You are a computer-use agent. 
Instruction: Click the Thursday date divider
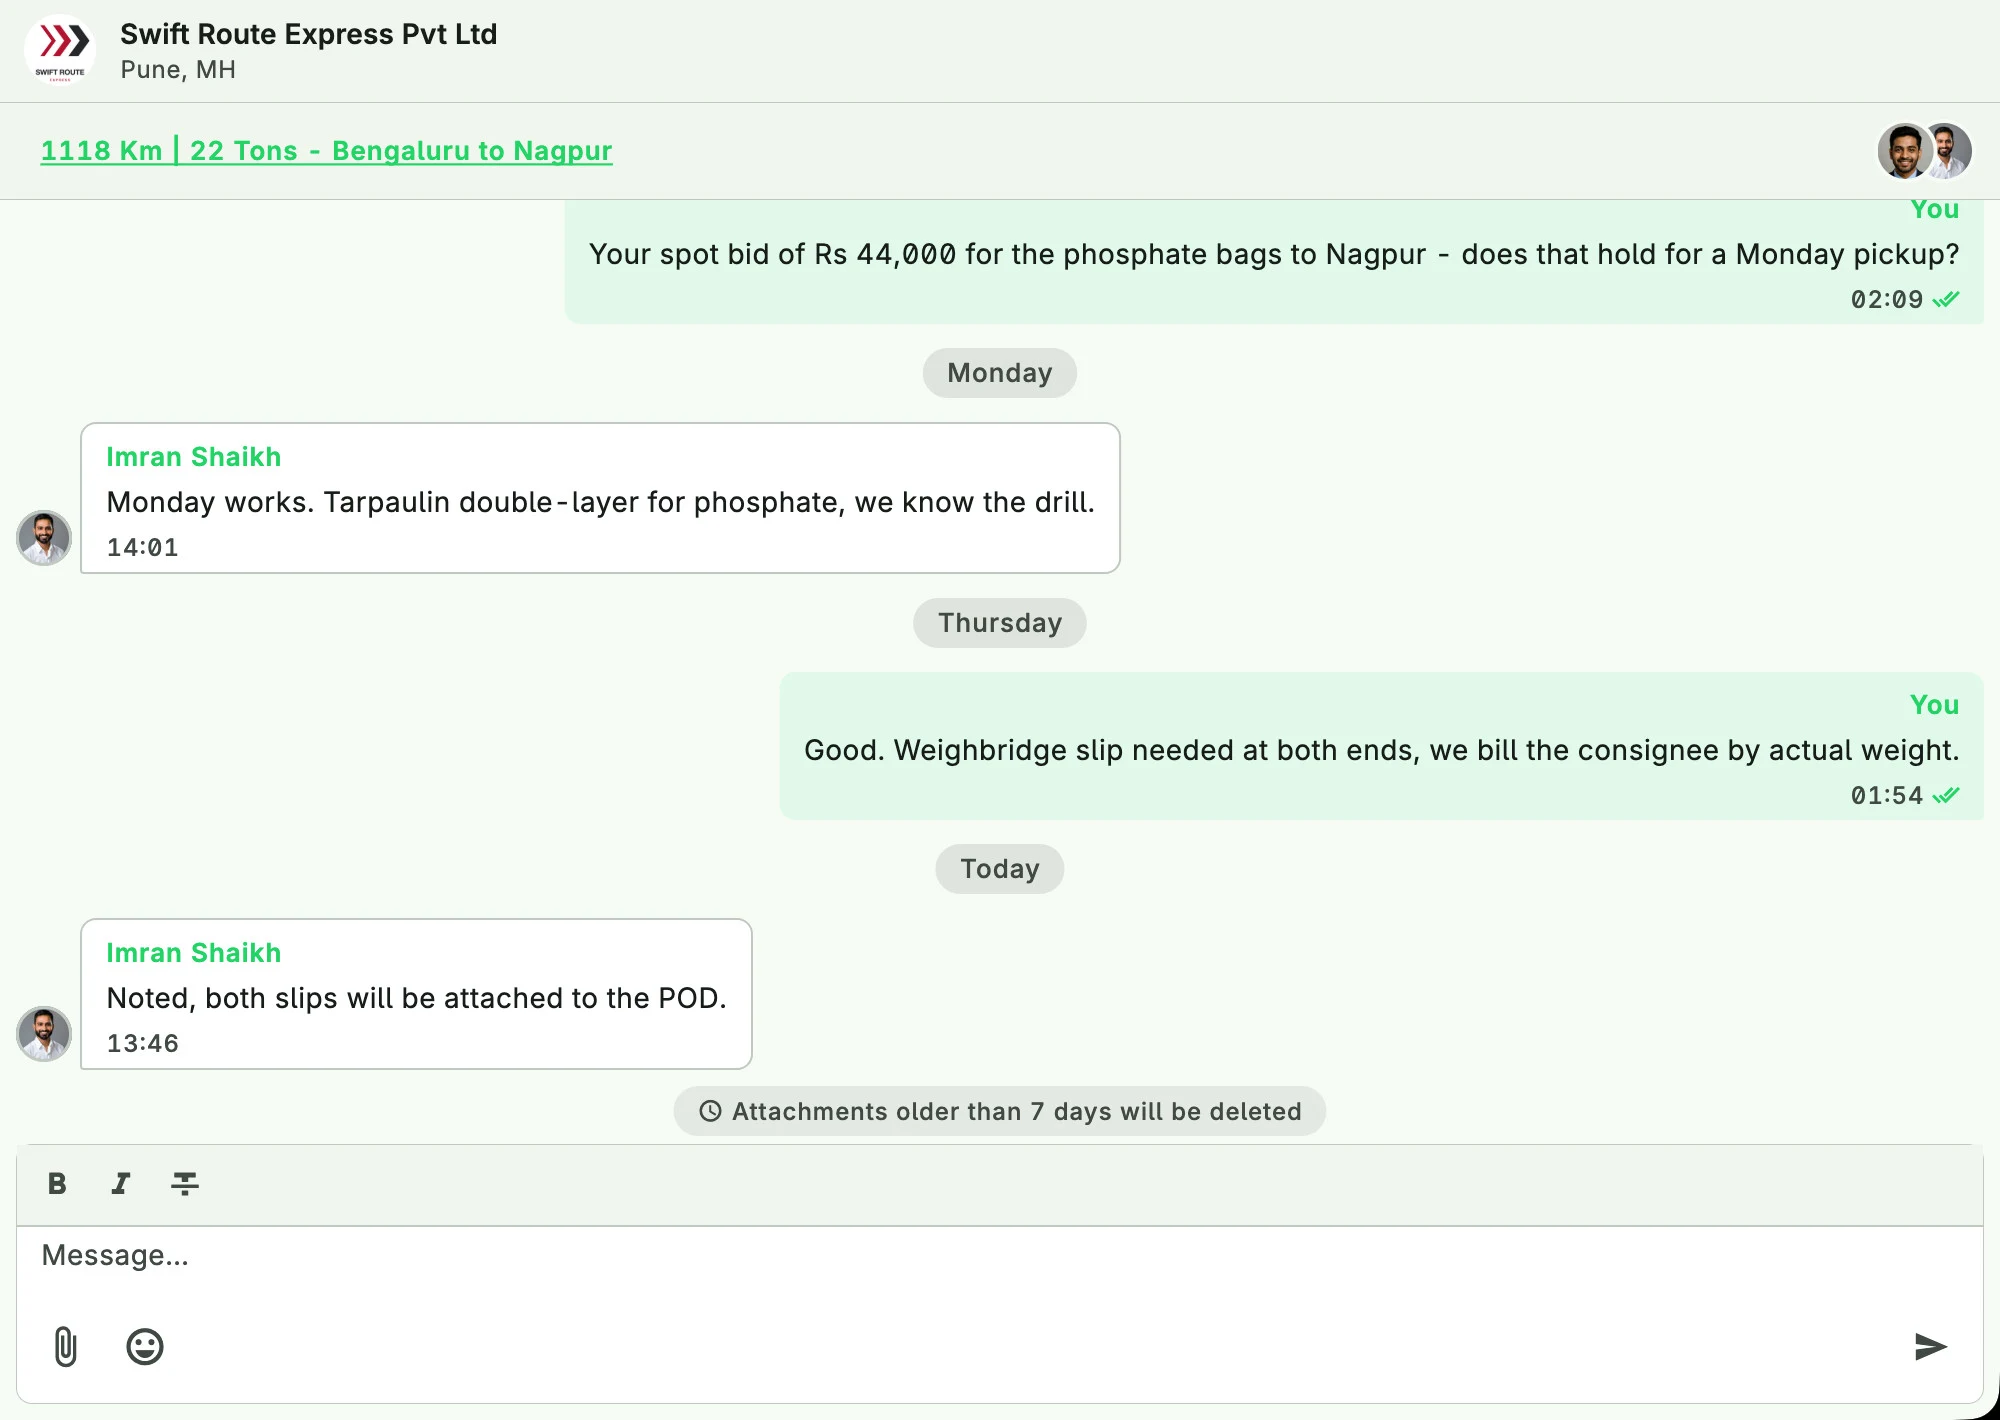(x=1000, y=623)
